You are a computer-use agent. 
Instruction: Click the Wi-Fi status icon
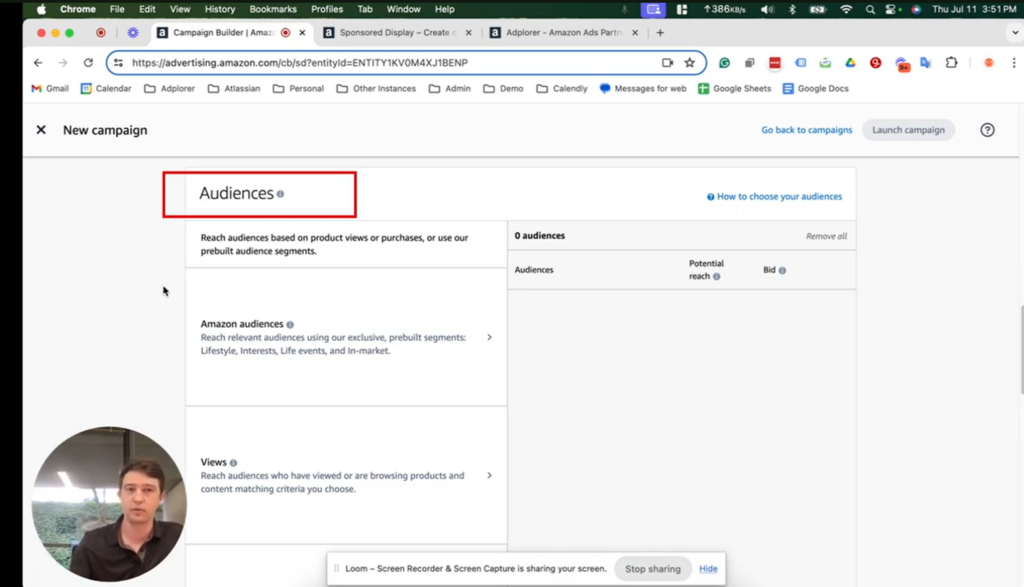pos(846,9)
